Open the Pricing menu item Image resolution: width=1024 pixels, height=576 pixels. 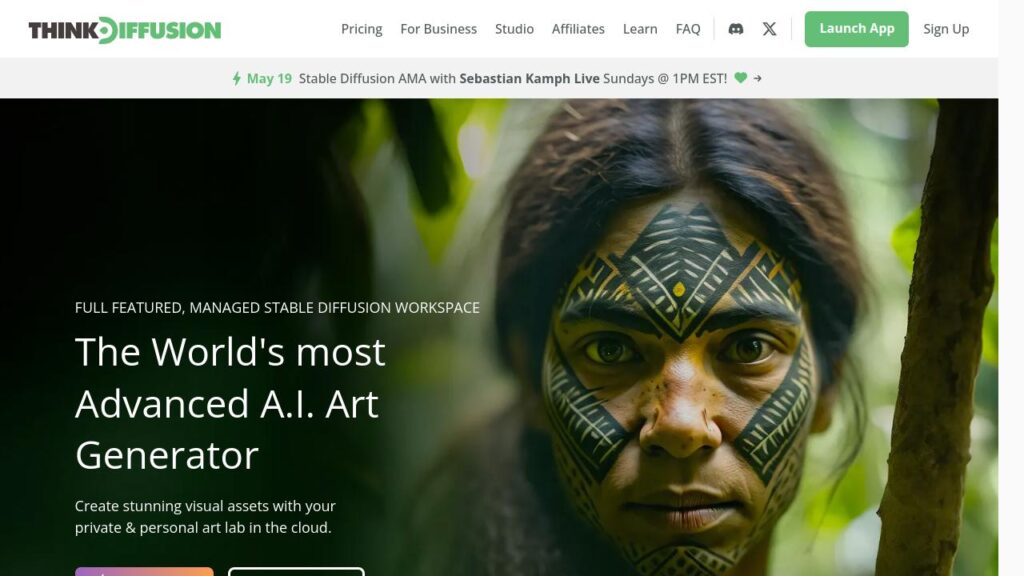pos(361,29)
